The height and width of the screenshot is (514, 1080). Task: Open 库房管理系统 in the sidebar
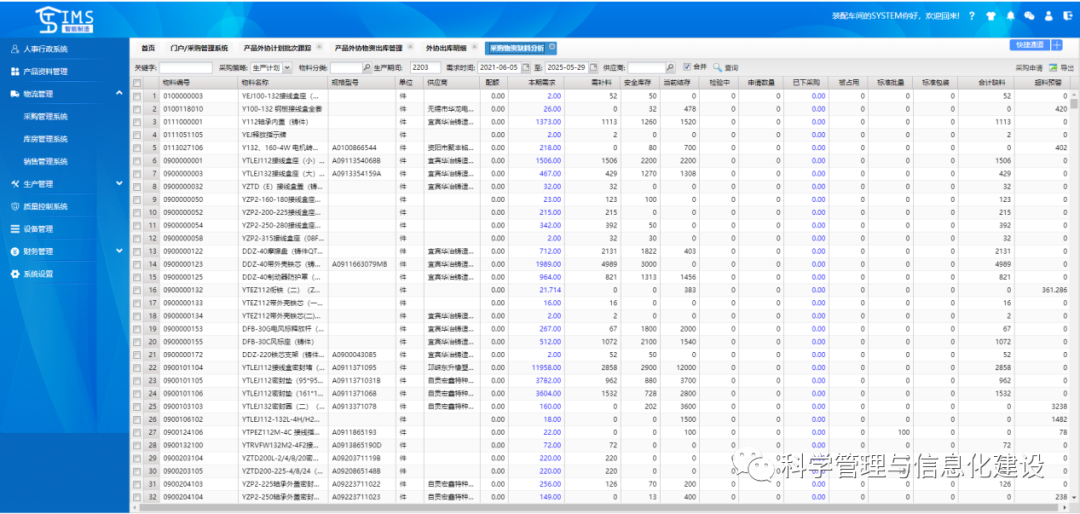[45, 139]
